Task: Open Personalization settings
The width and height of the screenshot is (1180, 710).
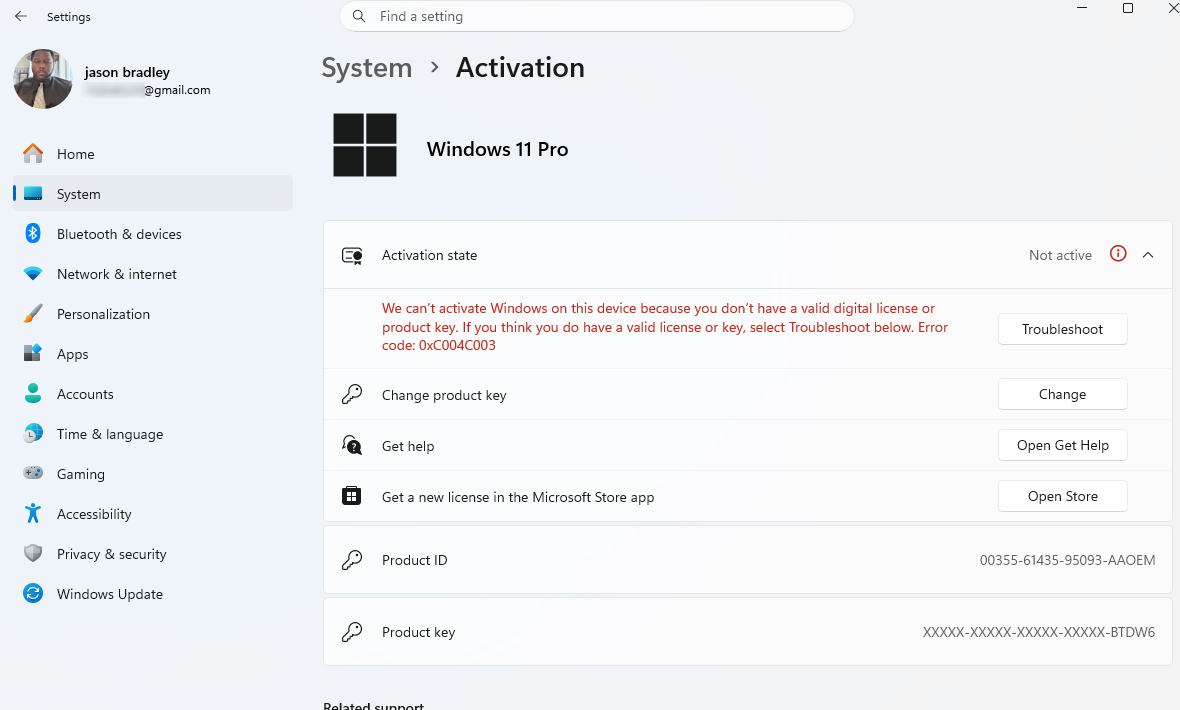Action: point(153,313)
